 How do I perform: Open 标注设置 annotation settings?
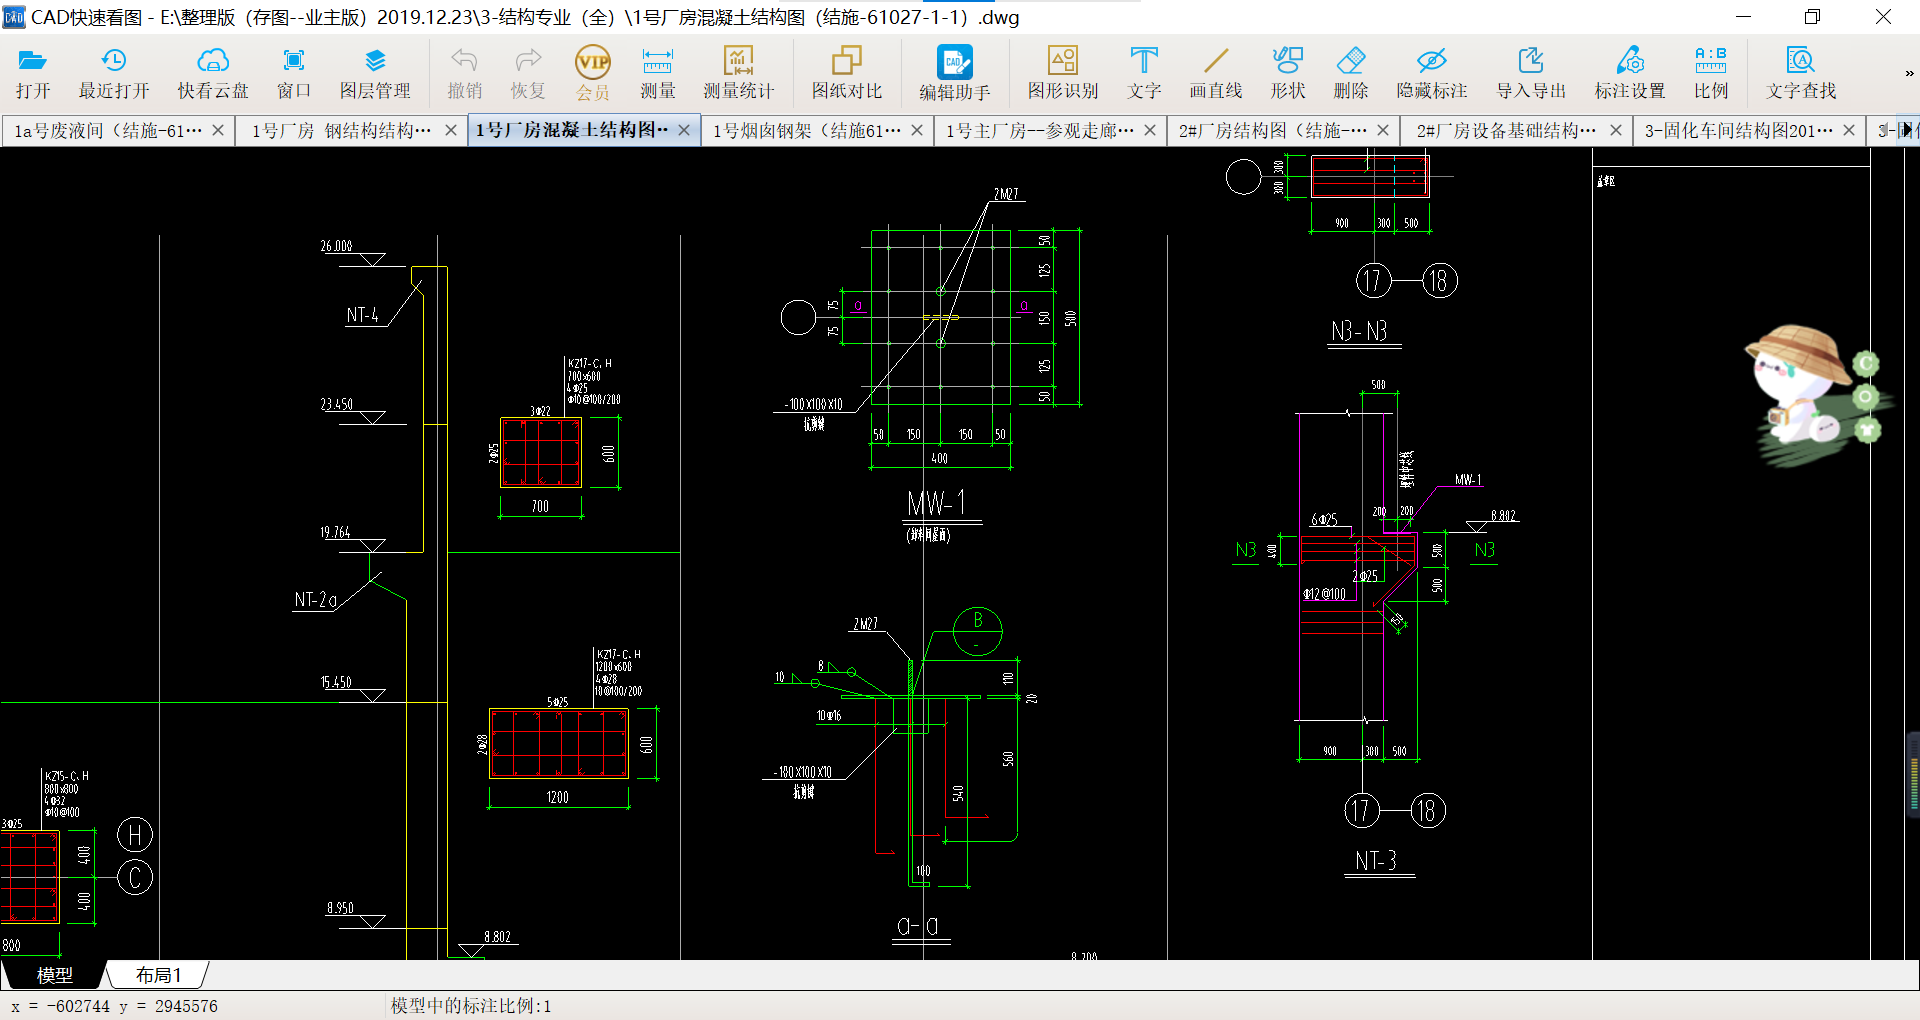point(1630,72)
